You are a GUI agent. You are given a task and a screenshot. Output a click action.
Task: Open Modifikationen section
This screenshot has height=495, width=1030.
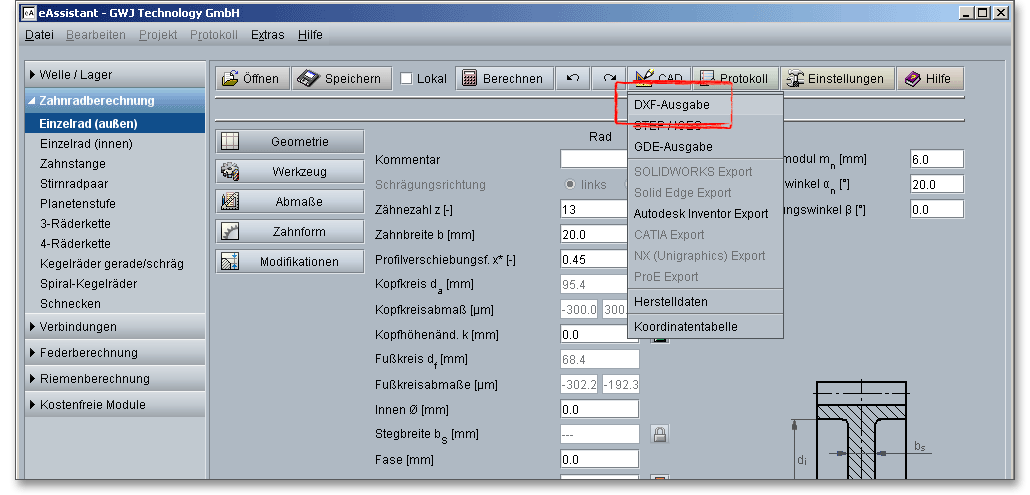tap(289, 262)
